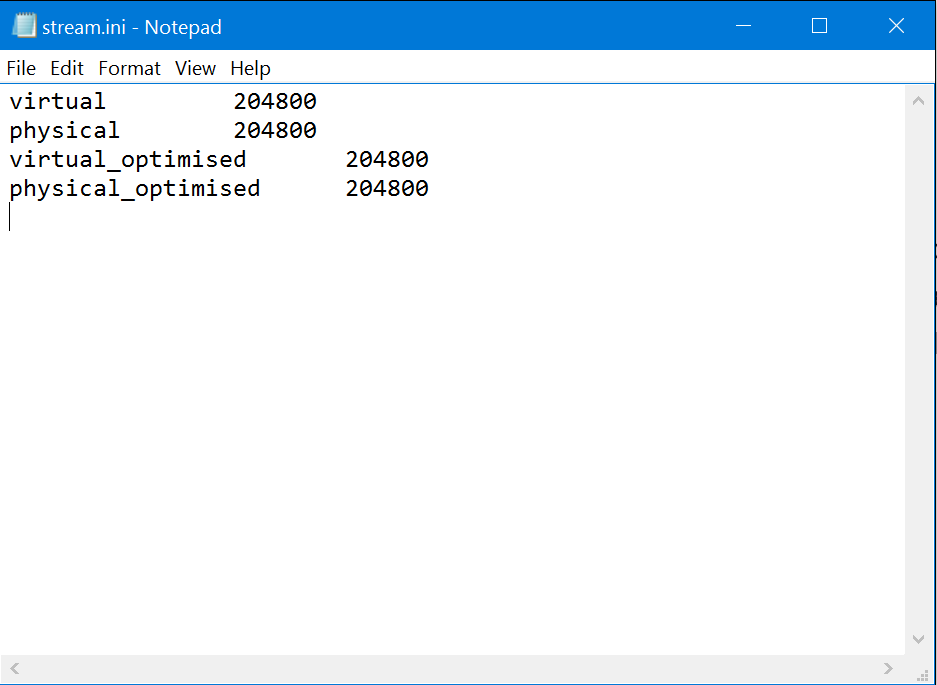Click the Notepad icon in title bar
Image resolution: width=937 pixels, height=685 pixels.
tap(24, 26)
